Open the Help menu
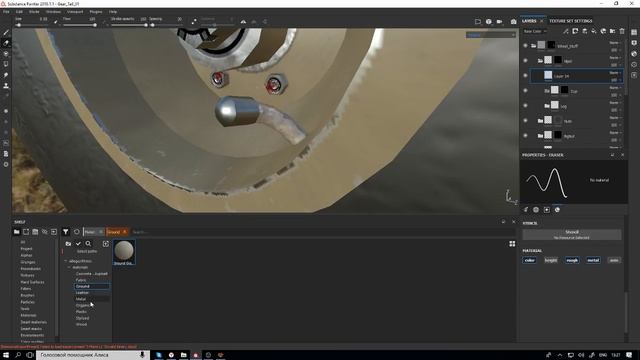Screen dimensions: 640x360 pyautogui.click(x=113, y=12)
